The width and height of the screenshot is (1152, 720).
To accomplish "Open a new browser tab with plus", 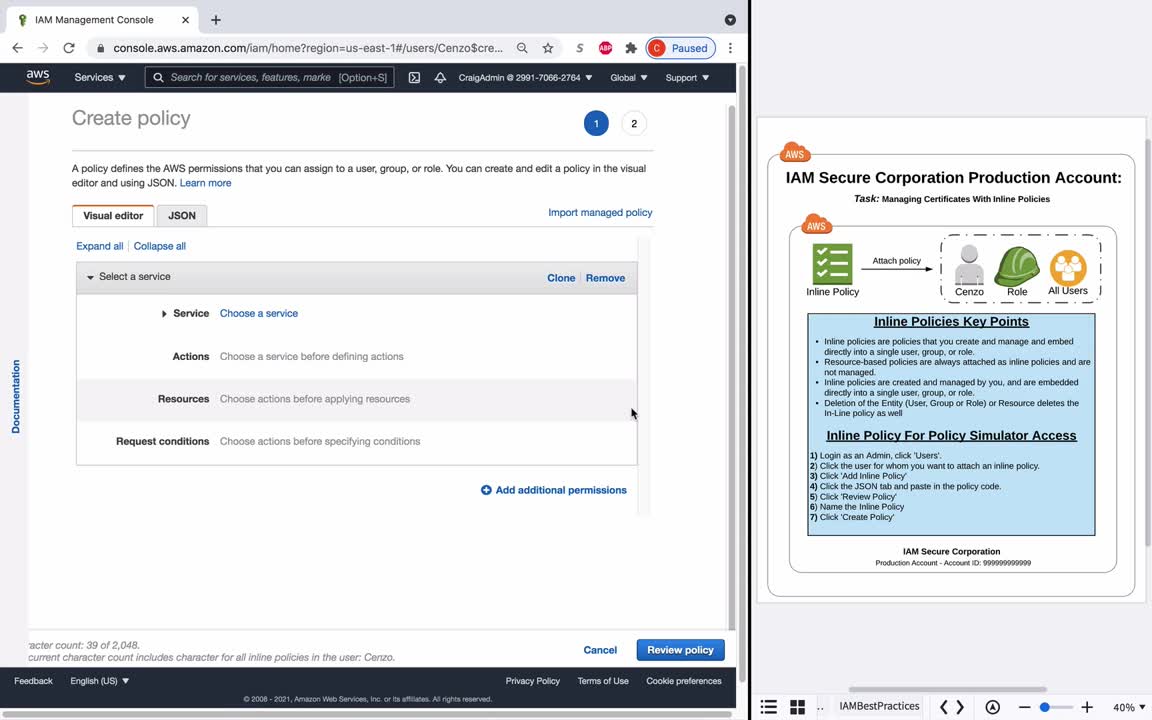I will (x=216, y=20).
